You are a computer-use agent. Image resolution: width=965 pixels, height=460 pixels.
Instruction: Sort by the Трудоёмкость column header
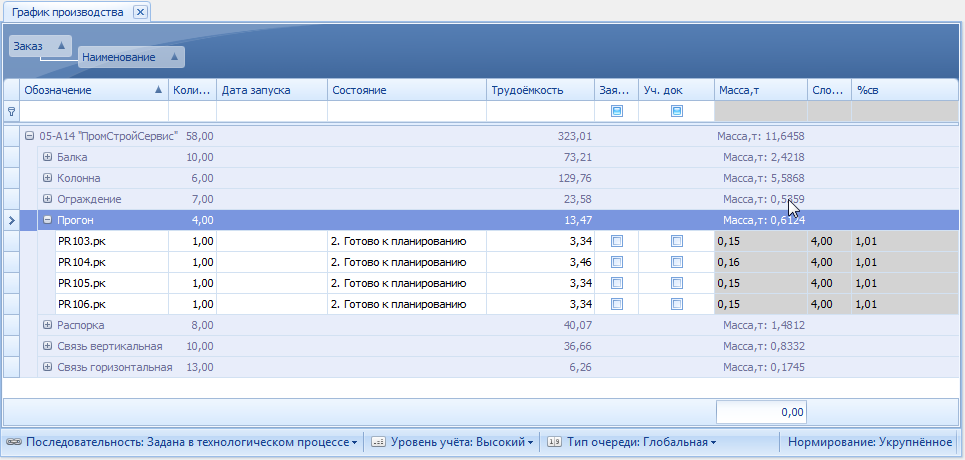540,90
